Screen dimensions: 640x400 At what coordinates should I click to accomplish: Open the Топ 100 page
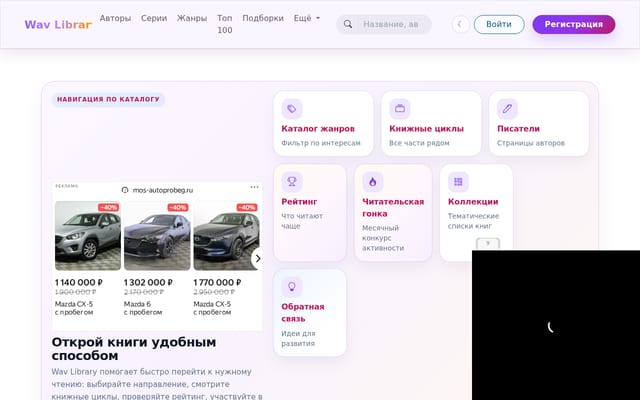224,24
